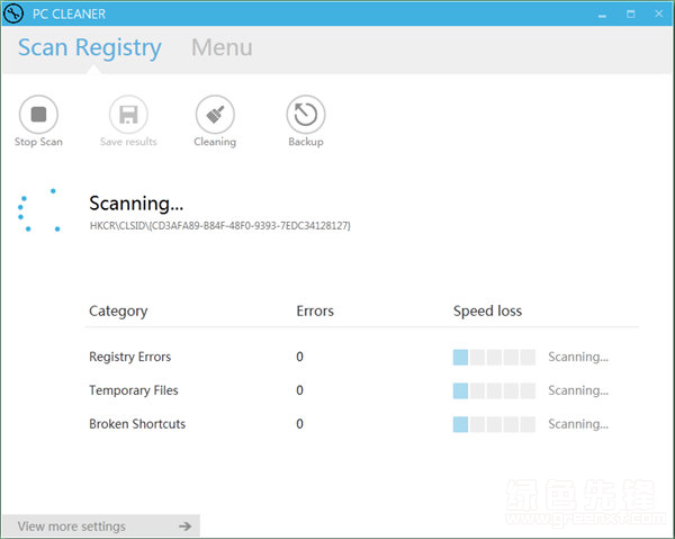Maximize the PC Cleaner window
This screenshot has height=539, width=675.
pyautogui.click(x=631, y=14)
